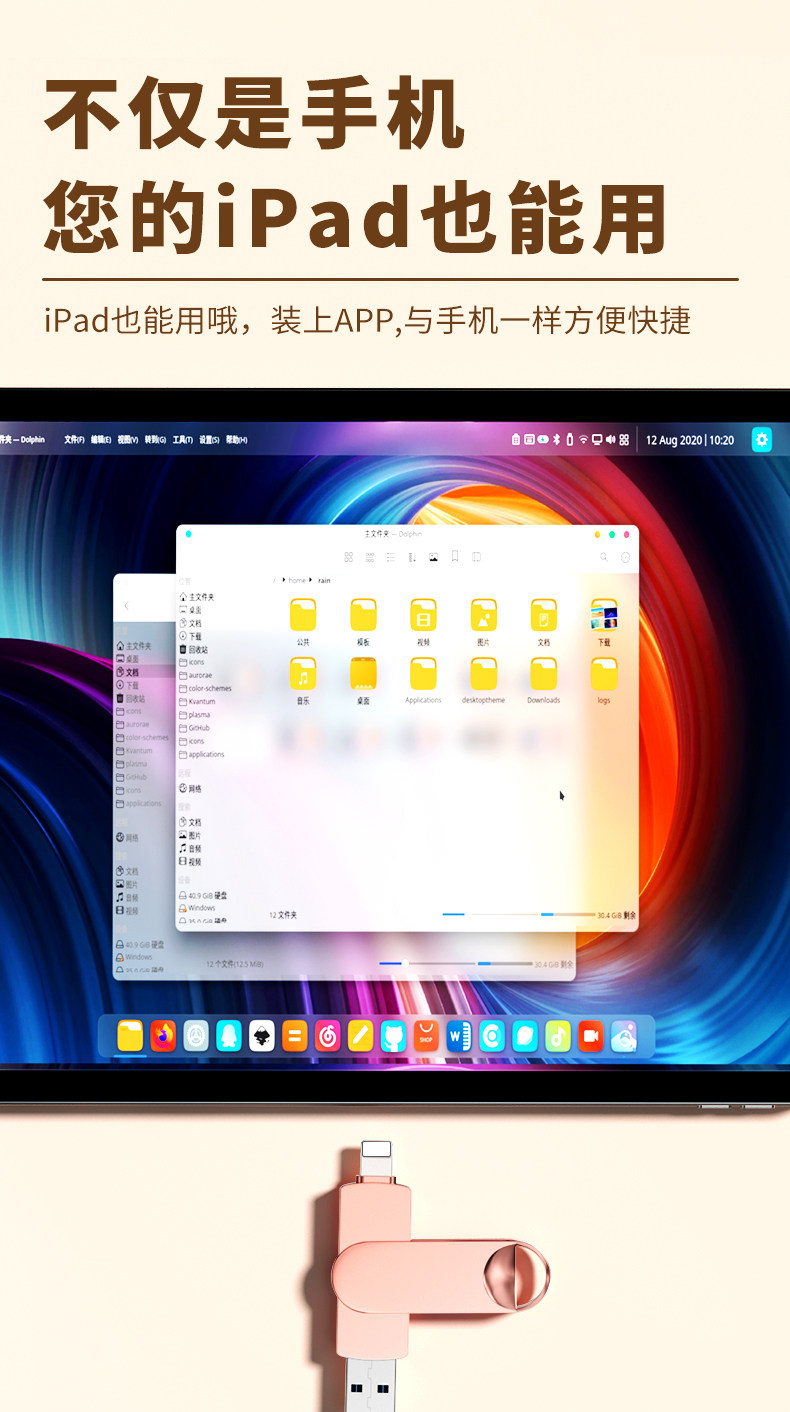
Task: Open the 桌面 folder icon in file view
Action: pos(363,674)
